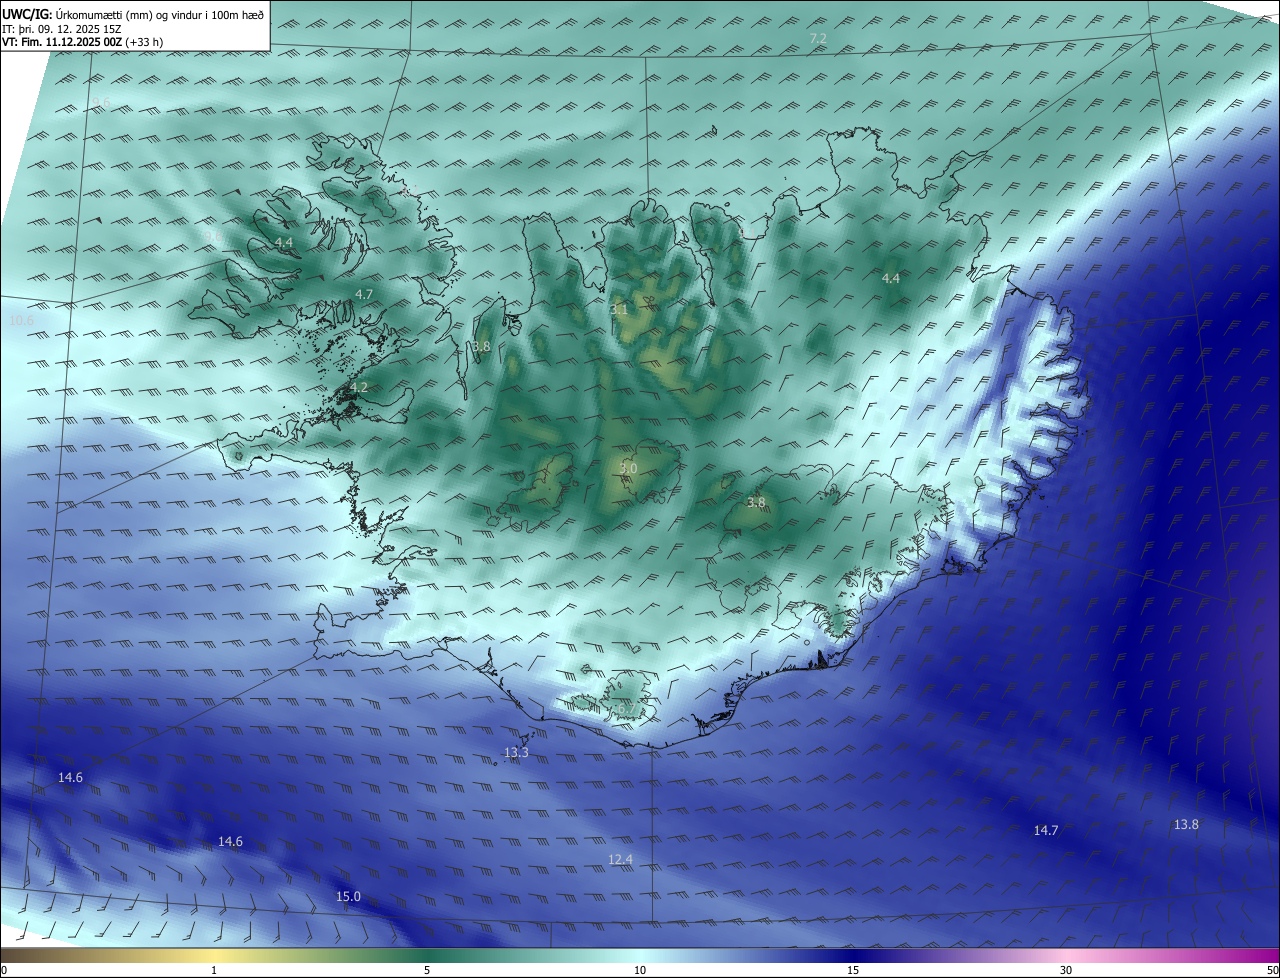Click the 14.6 value closest to the map's western border
Image resolution: width=1280 pixels, height=978 pixels.
click(70, 778)
